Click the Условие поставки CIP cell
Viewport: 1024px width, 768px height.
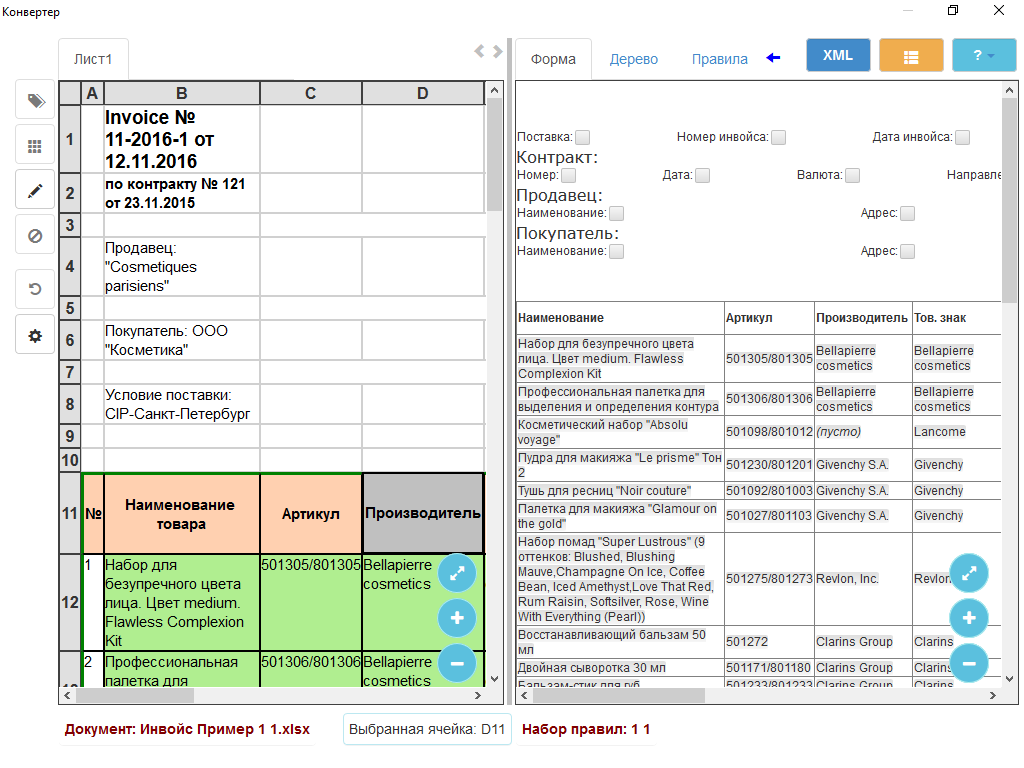click(x=182, y=404)
